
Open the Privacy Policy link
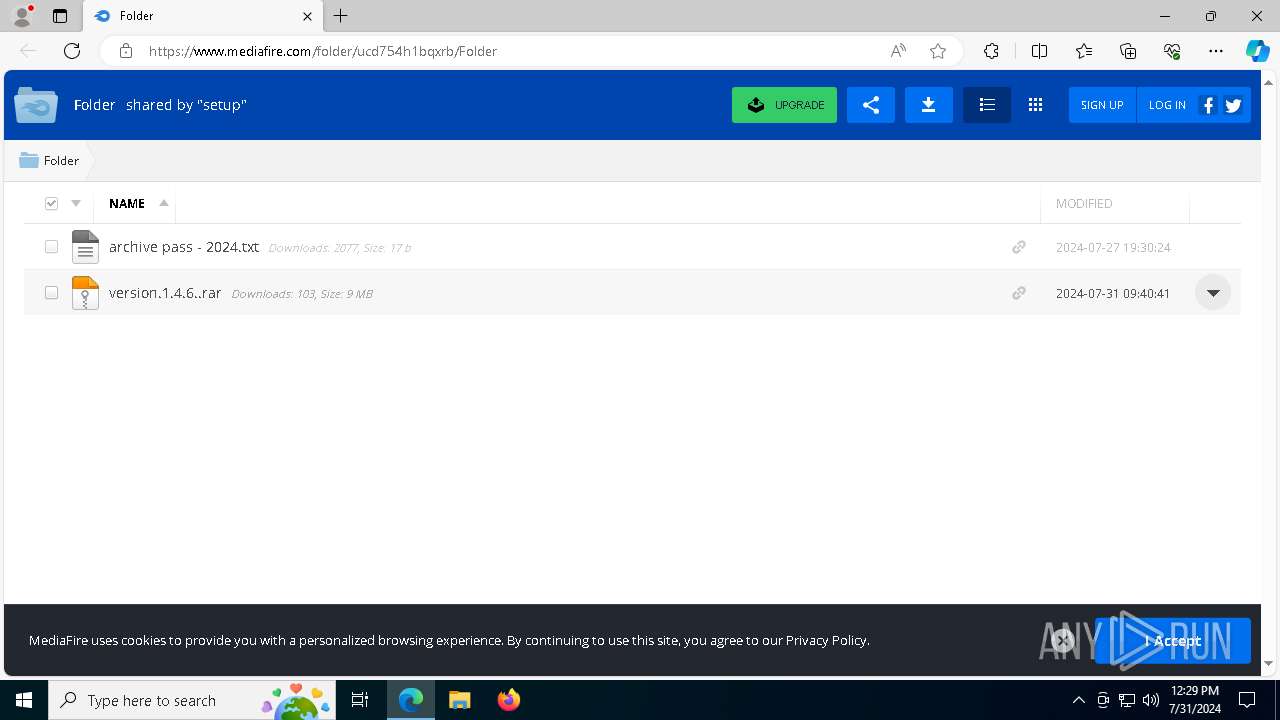[x=826, y=640]
